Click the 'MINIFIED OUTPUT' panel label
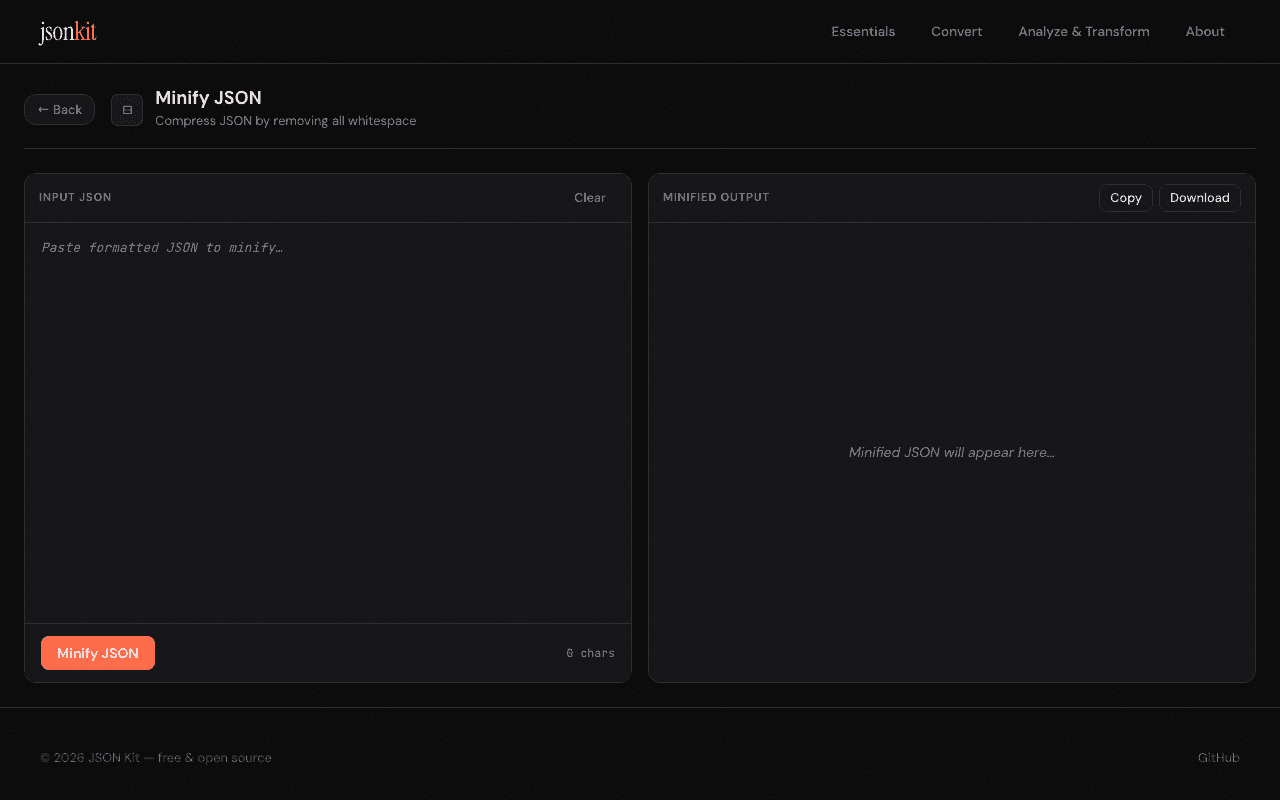This screenshot has height=800, width=1280. tap(716, 197)
